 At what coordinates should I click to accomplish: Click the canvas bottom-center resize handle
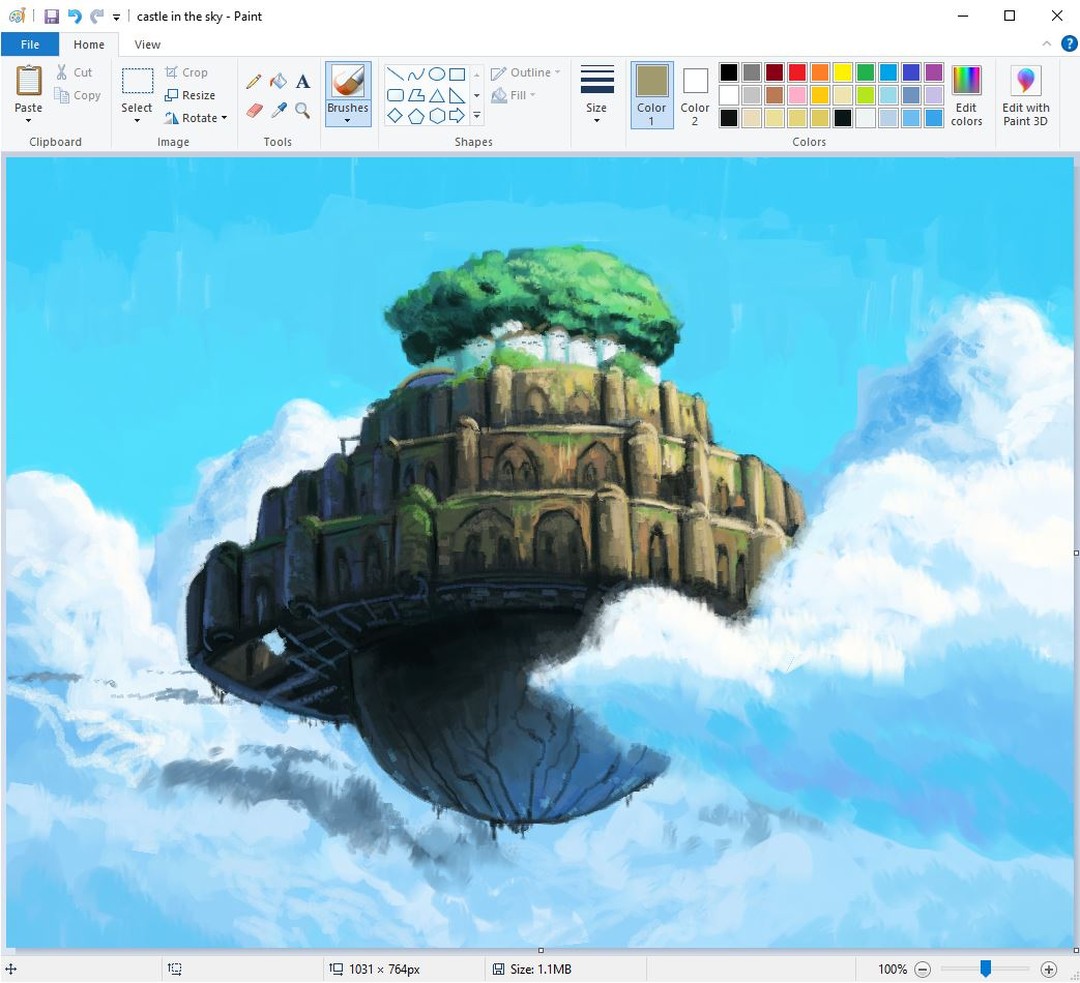coord(541,951)
